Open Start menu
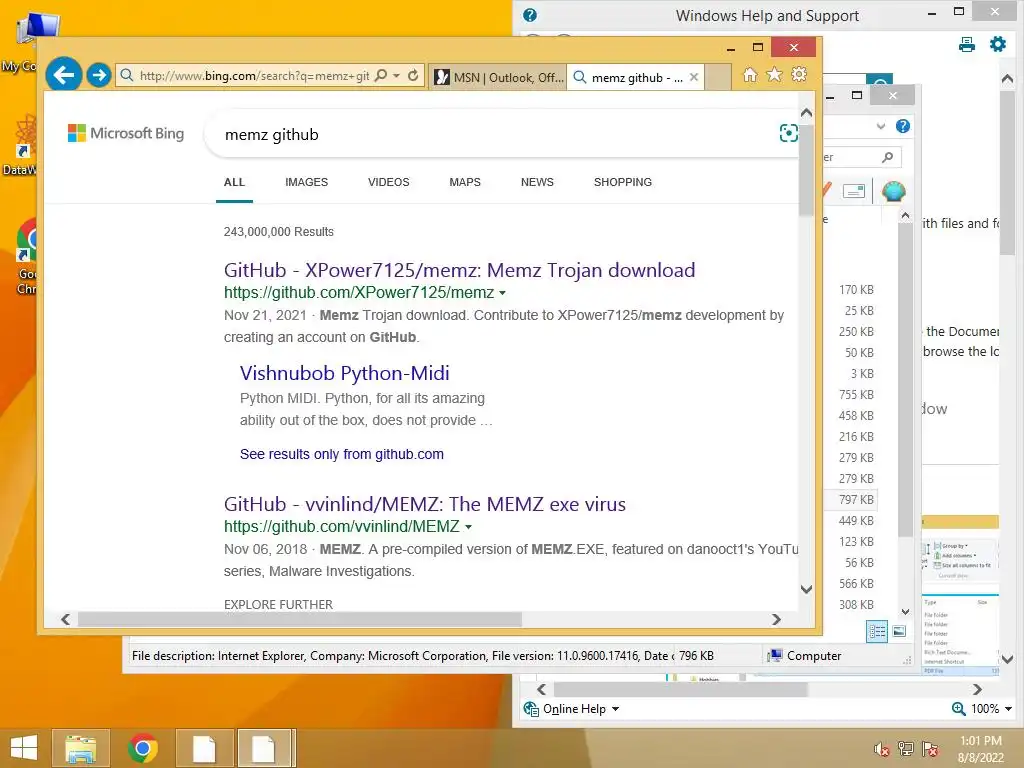Image resolution: width=1024 pixels, height=768 pixels. pos(24,748)
